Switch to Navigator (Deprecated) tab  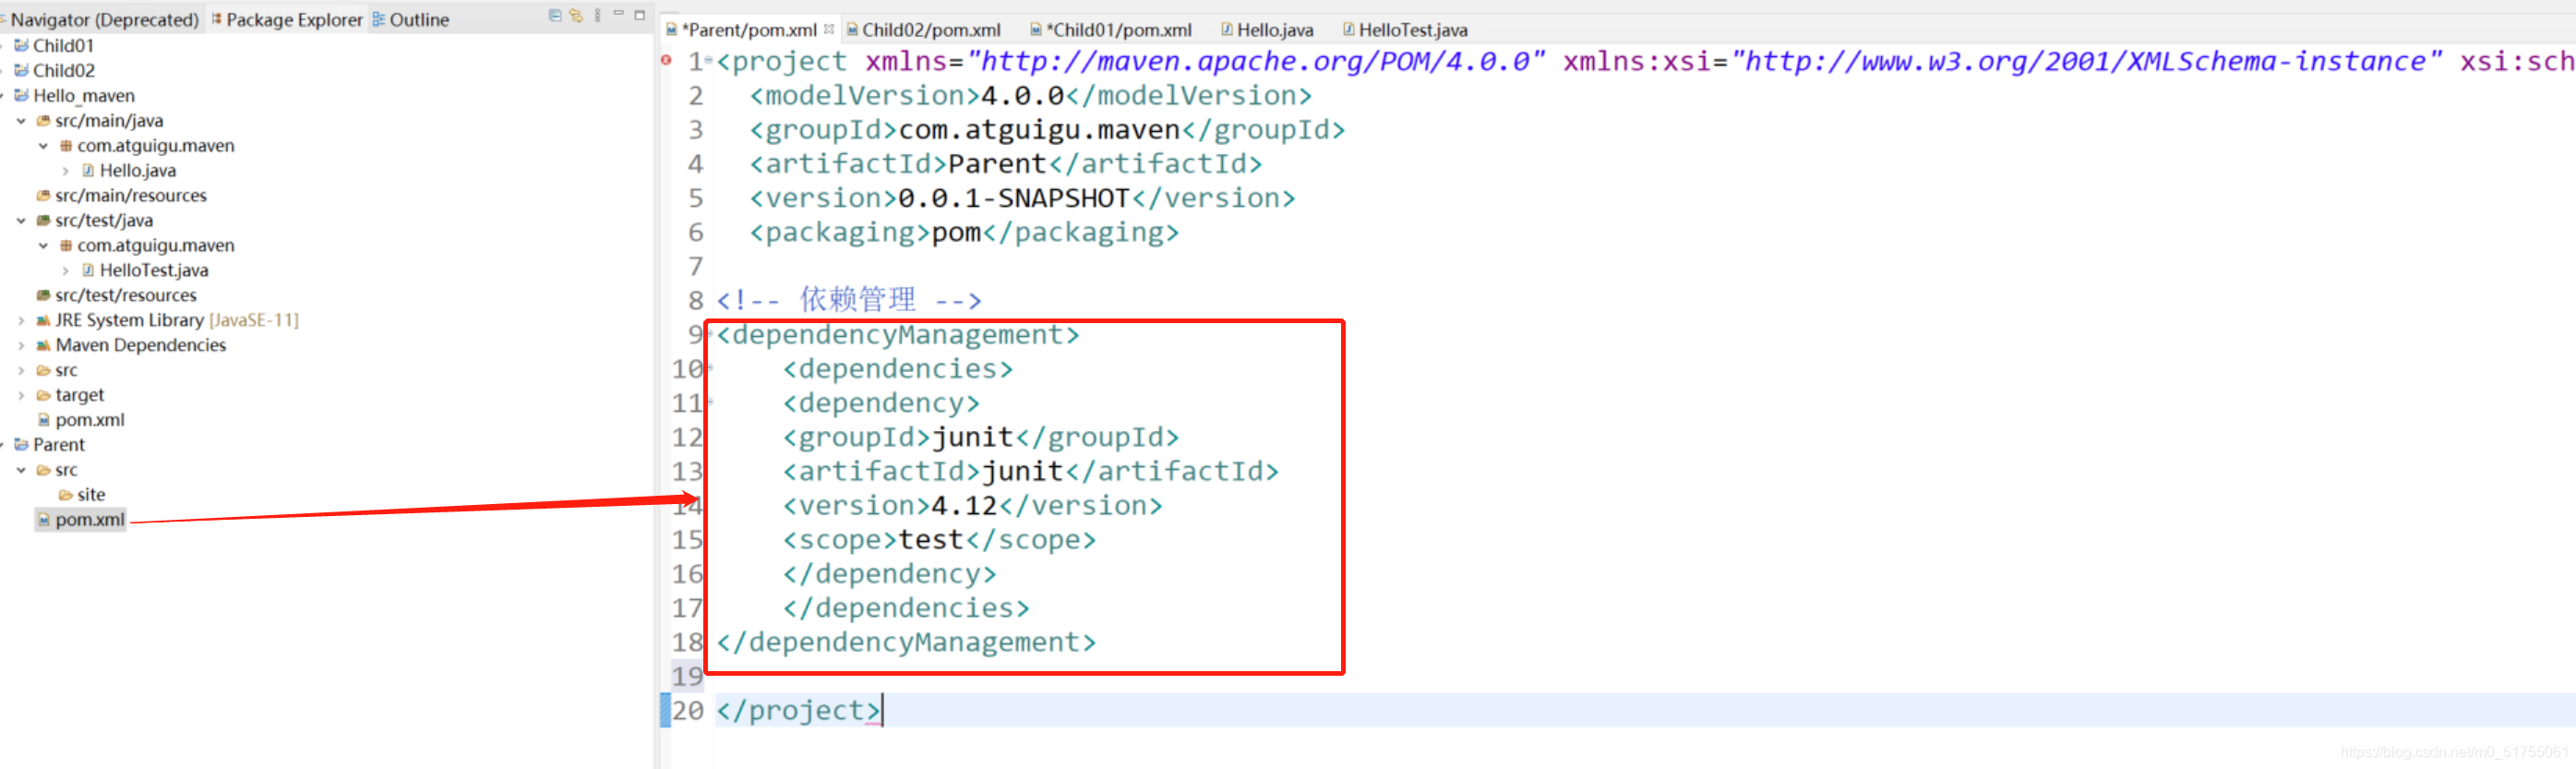point(105,19)
